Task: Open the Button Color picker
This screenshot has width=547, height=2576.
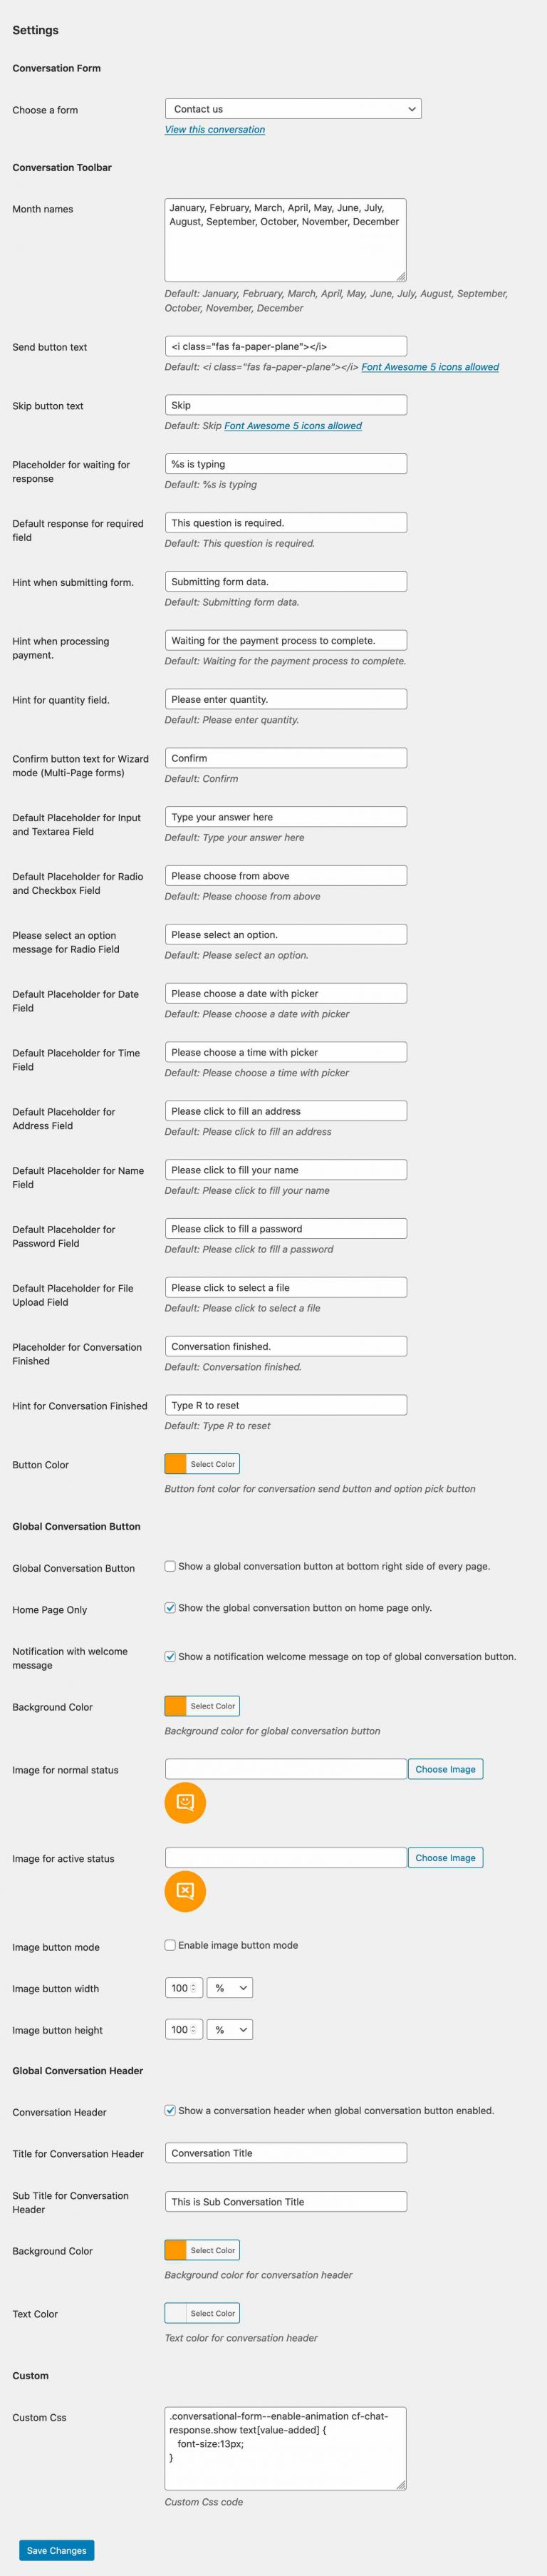Action: (201, 1463)
